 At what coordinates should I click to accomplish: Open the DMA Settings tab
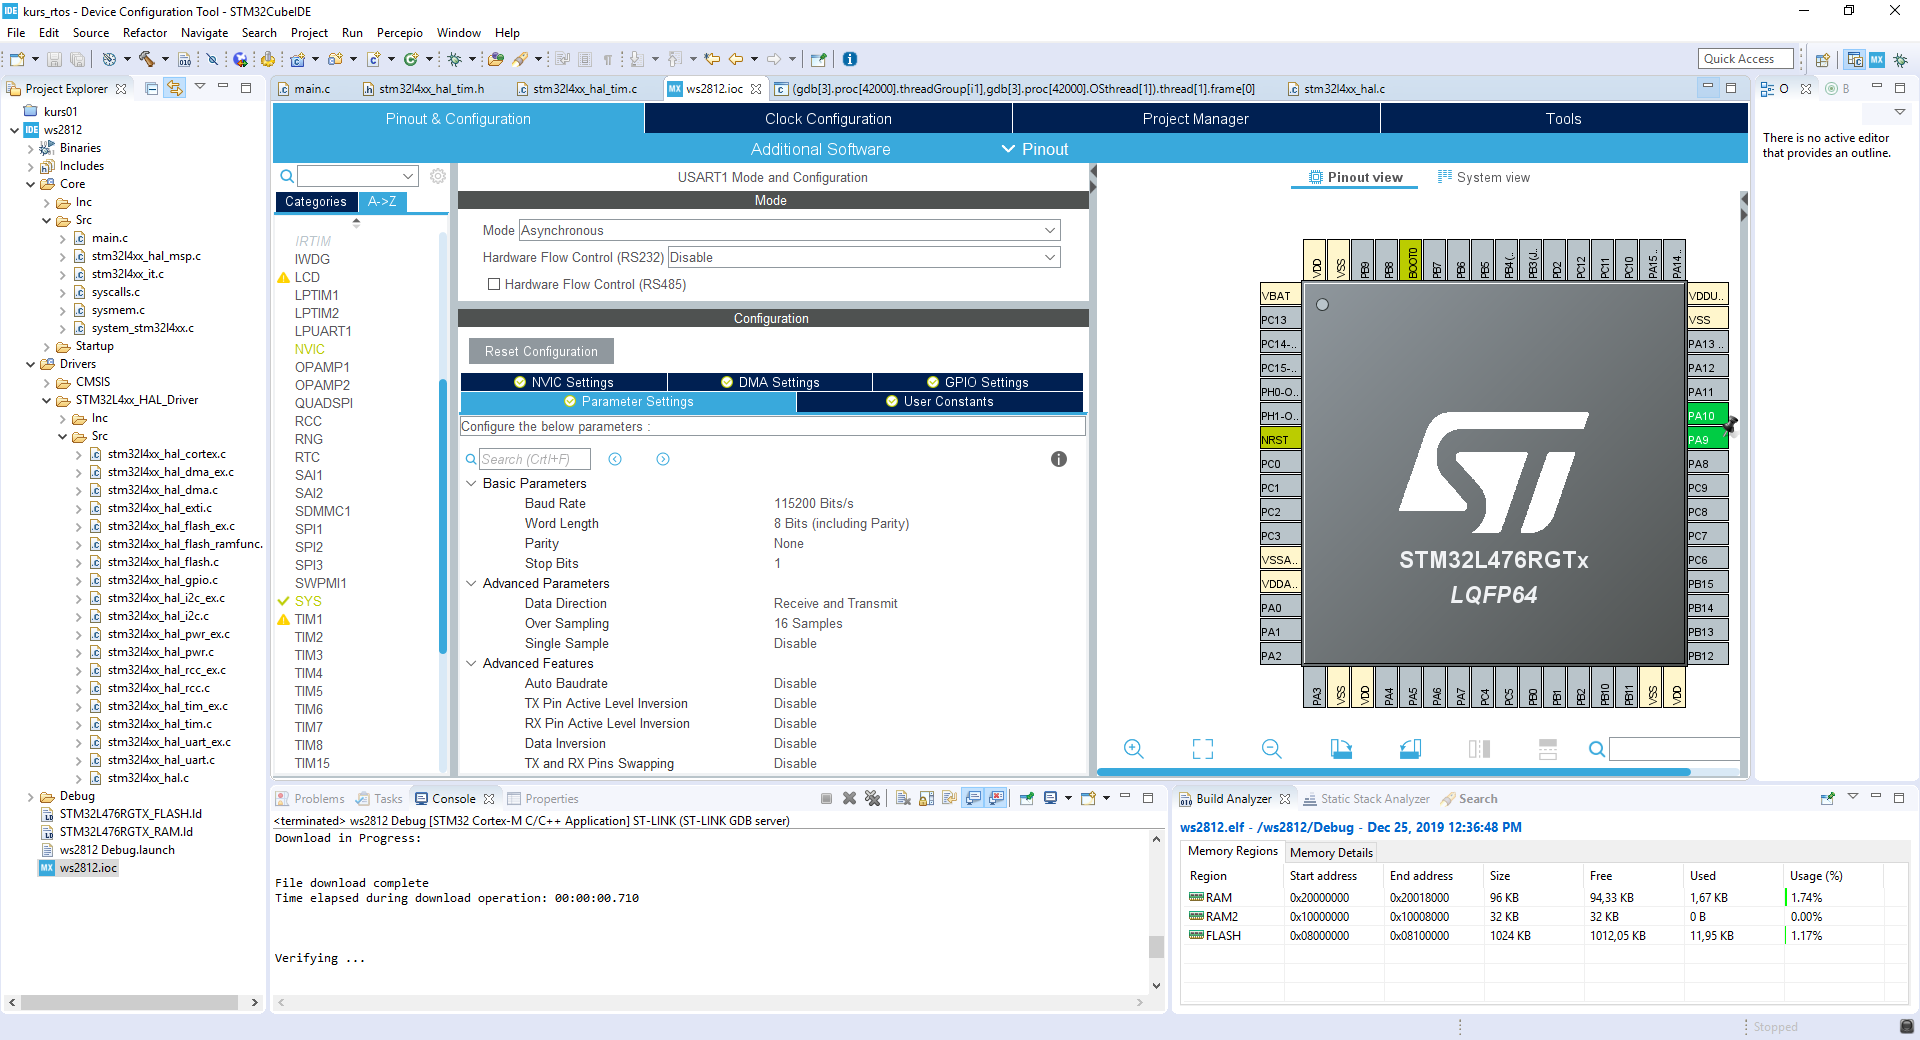click(770, 382)
